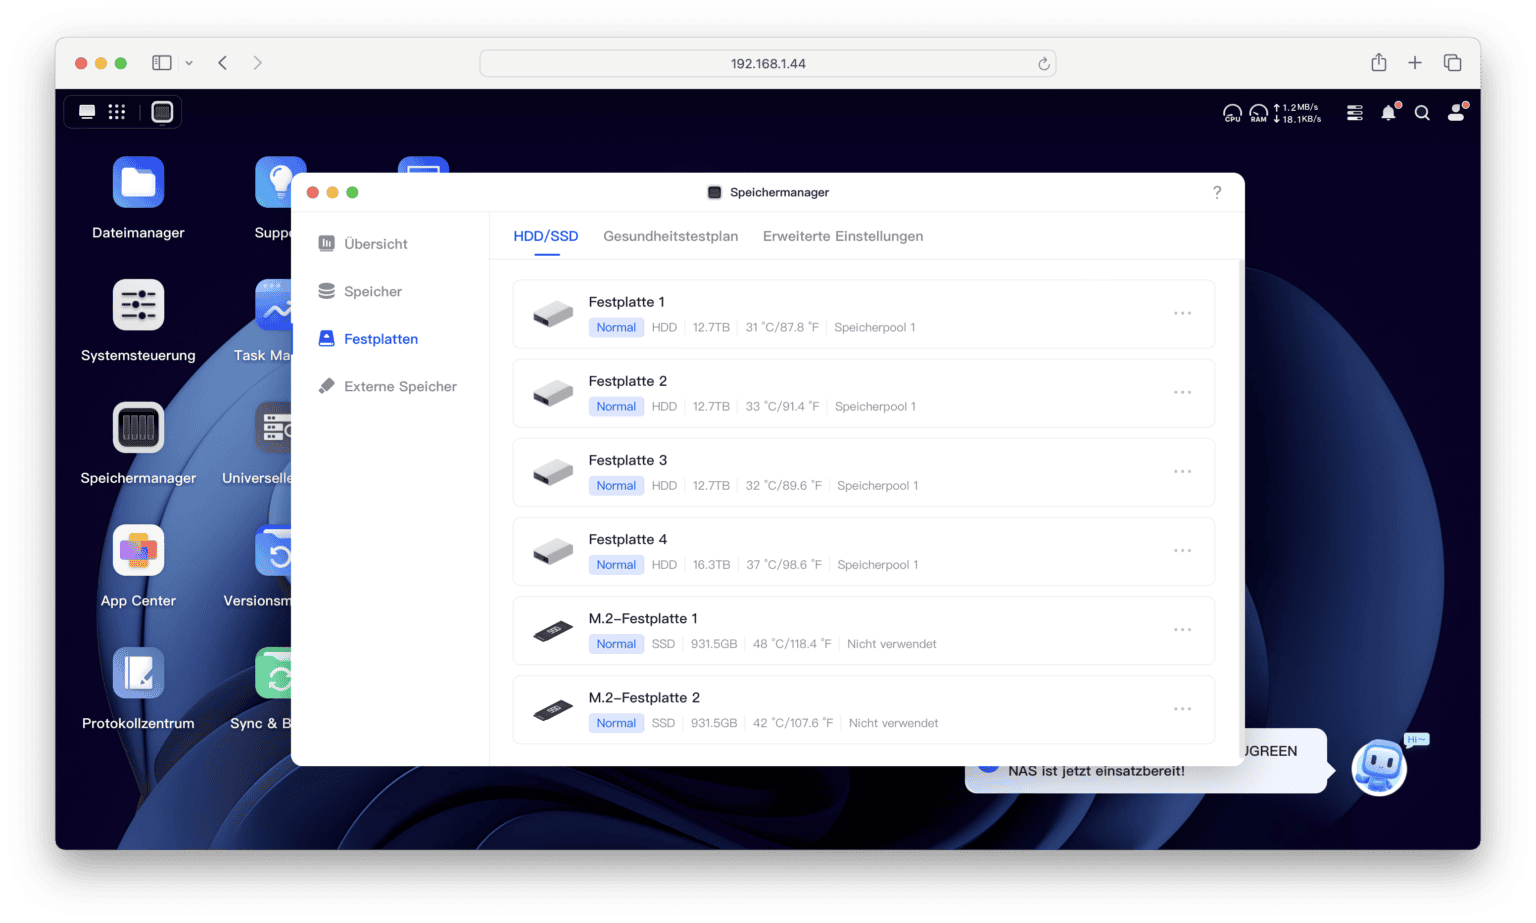This screenshot has width=1536, height=923.
Task: Select the Speichermanager taskbar icon
Action: click(162, 112)
